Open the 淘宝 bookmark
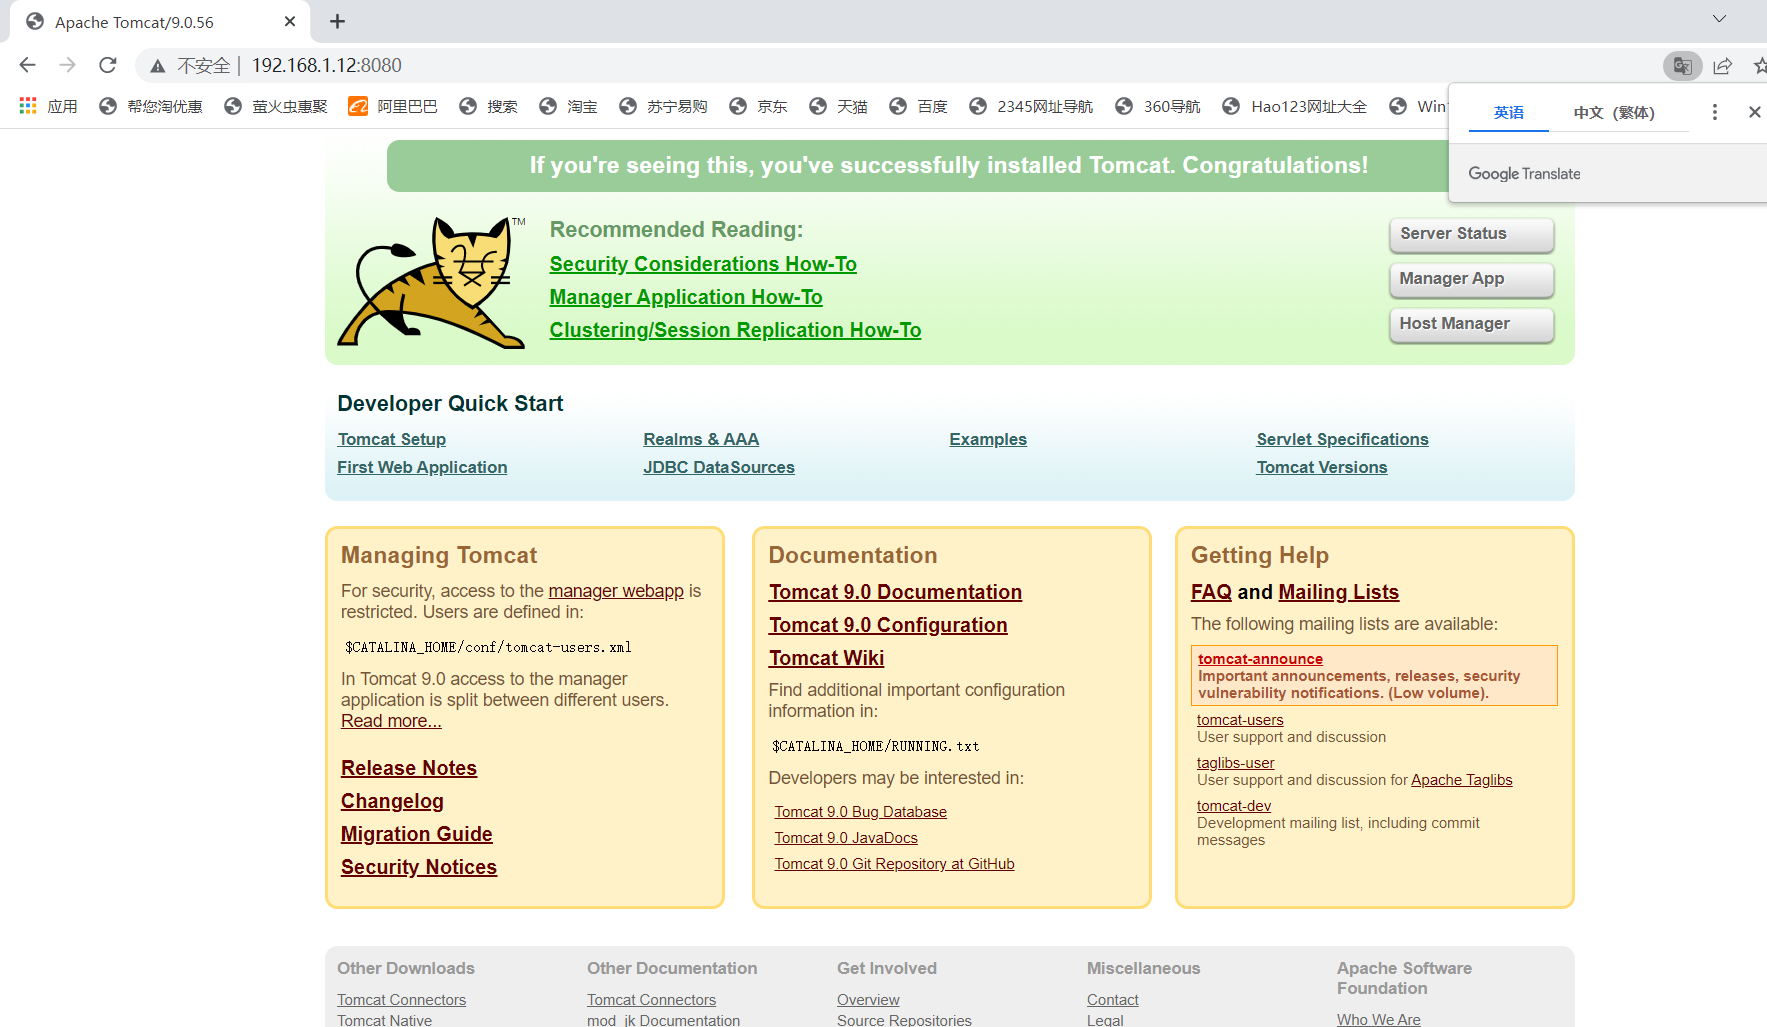The image size is (1767, 1027). point(568,106)
